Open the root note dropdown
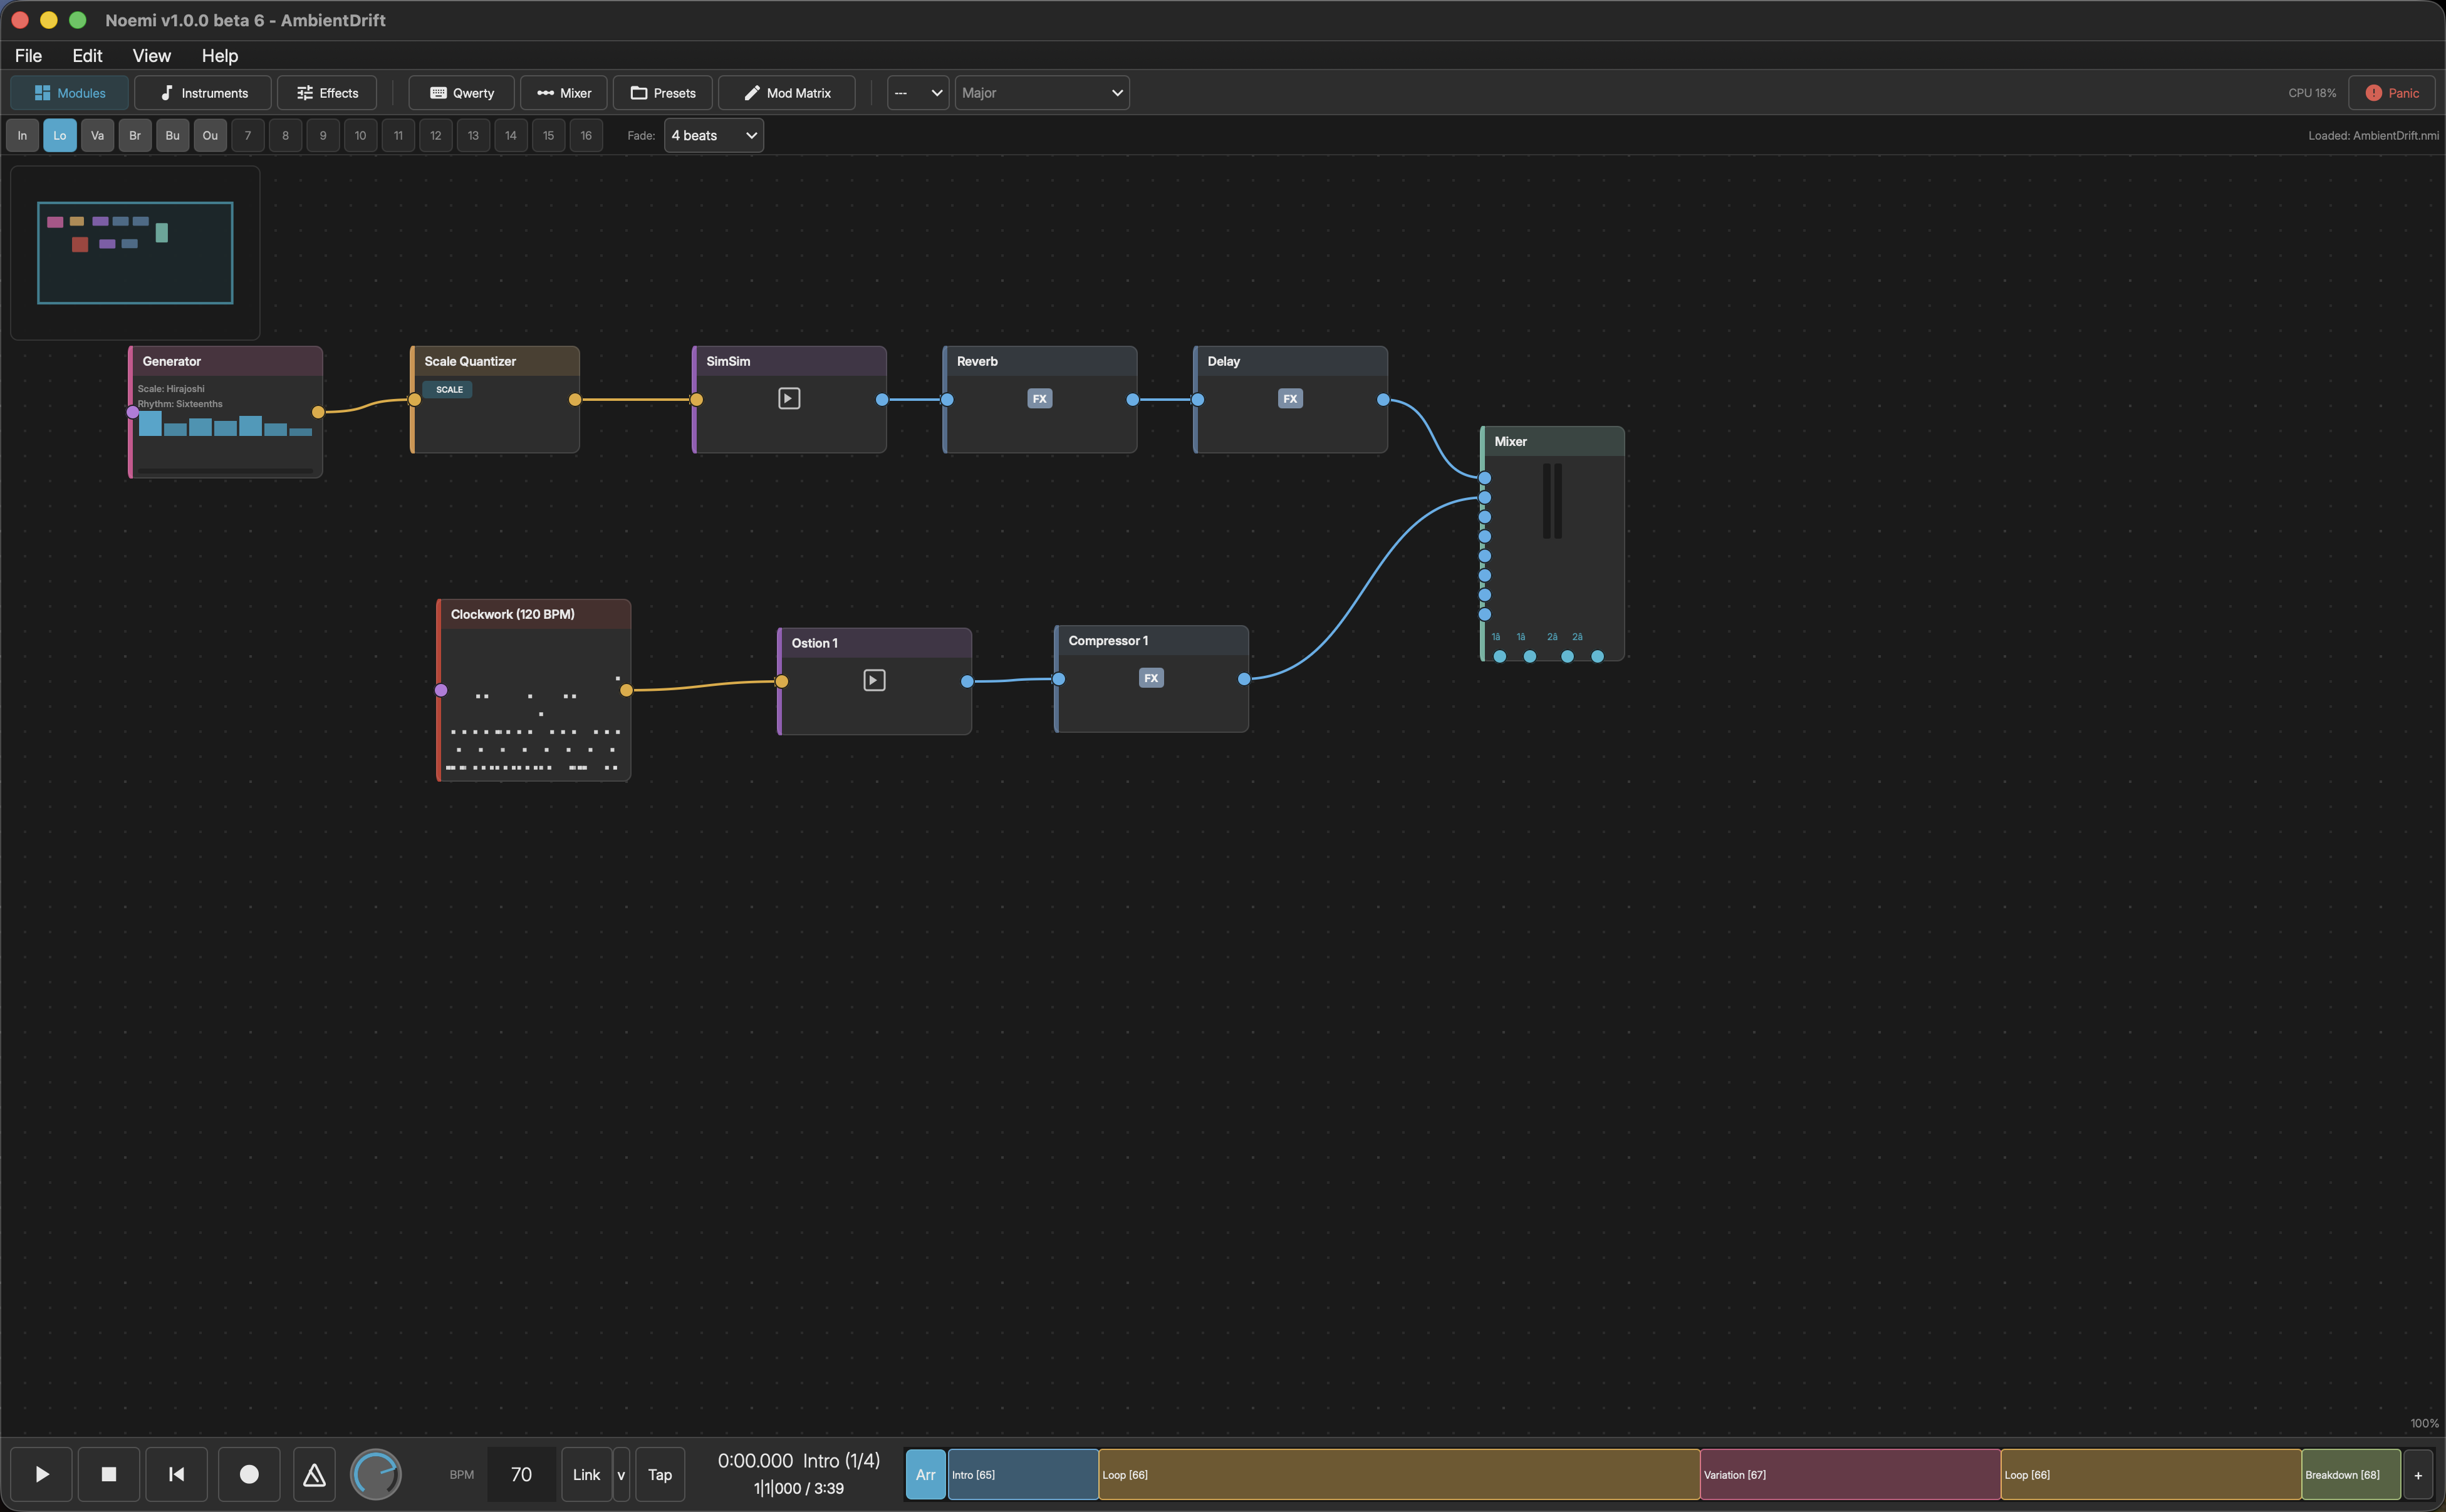2446x1512 pixels. (x=918, y=93)
